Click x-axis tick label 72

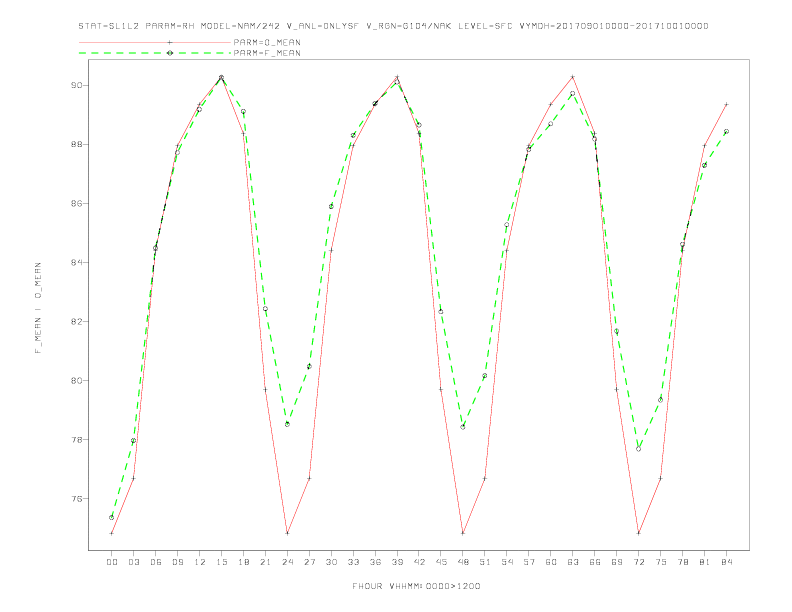pos(638,562)
